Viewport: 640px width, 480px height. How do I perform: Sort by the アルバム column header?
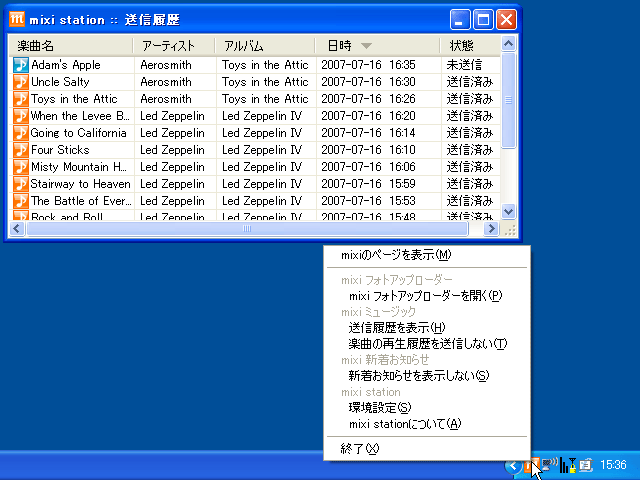coord(265,46)
